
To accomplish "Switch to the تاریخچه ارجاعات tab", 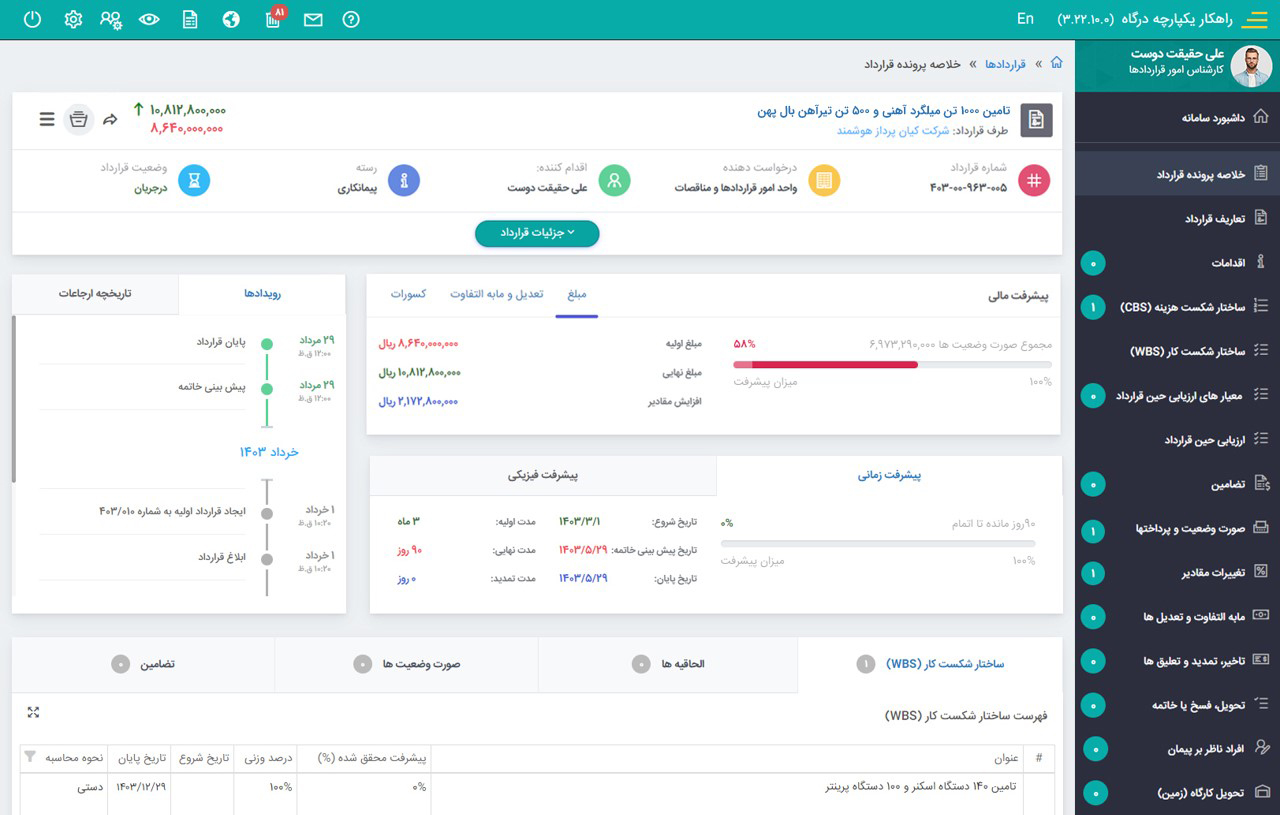I will point(95,294).
